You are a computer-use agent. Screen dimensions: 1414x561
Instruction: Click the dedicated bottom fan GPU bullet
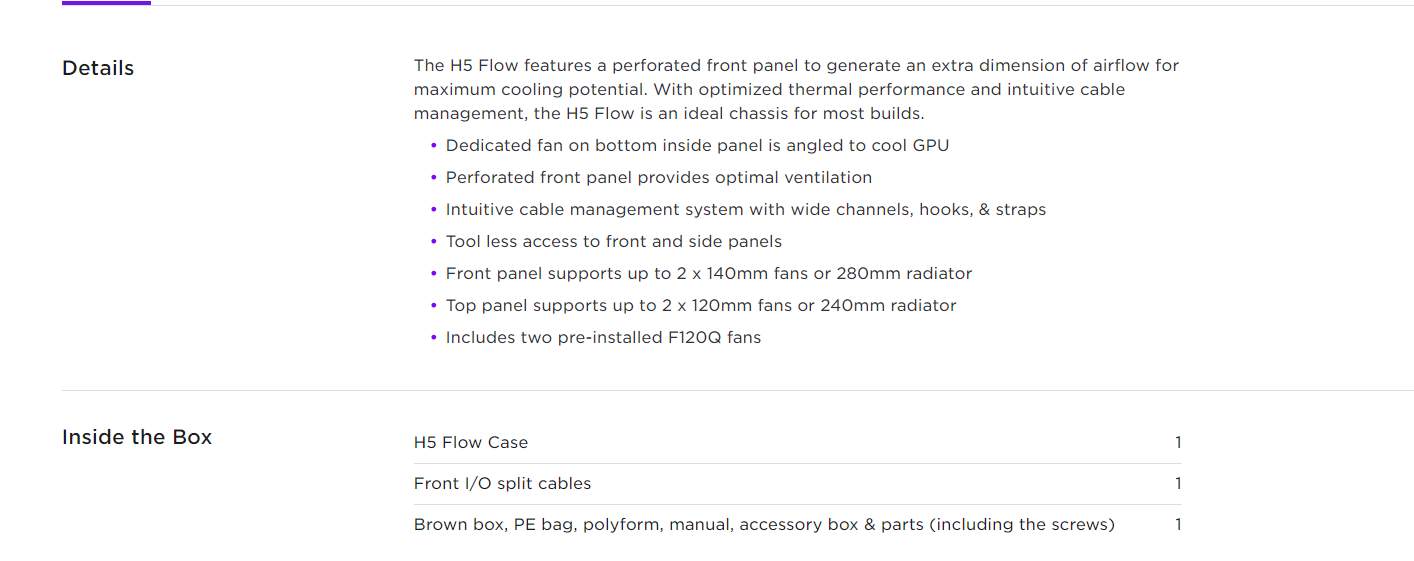click(x=697, y=145)
